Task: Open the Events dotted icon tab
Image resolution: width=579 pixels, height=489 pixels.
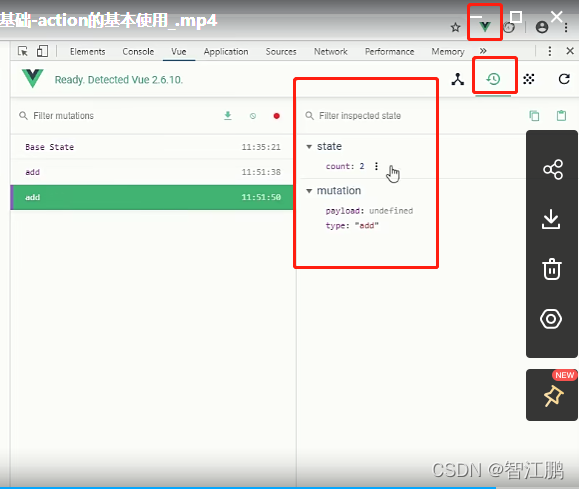Action: (529, 79)
